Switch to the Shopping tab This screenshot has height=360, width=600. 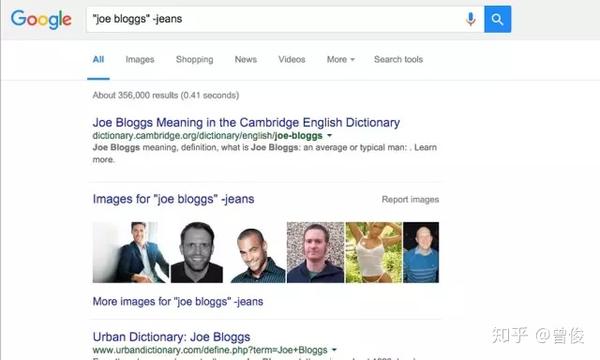tap(194, 60)
